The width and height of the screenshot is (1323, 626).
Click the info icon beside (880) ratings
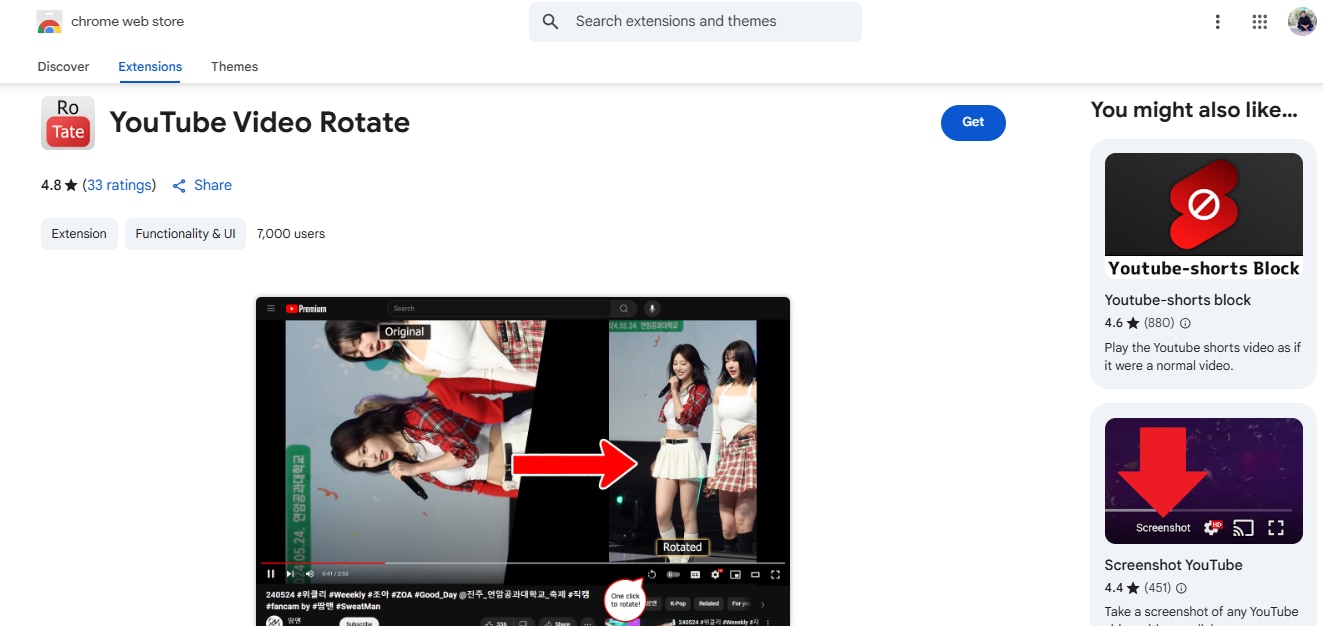(1185, 323)
